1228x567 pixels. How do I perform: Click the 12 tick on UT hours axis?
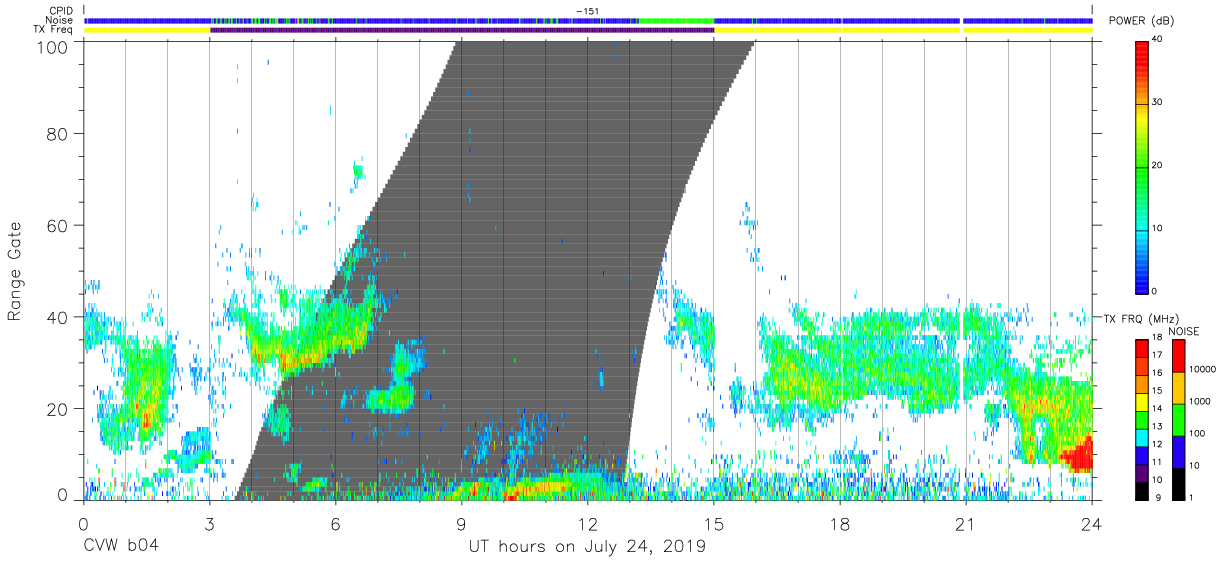(588, 523)
